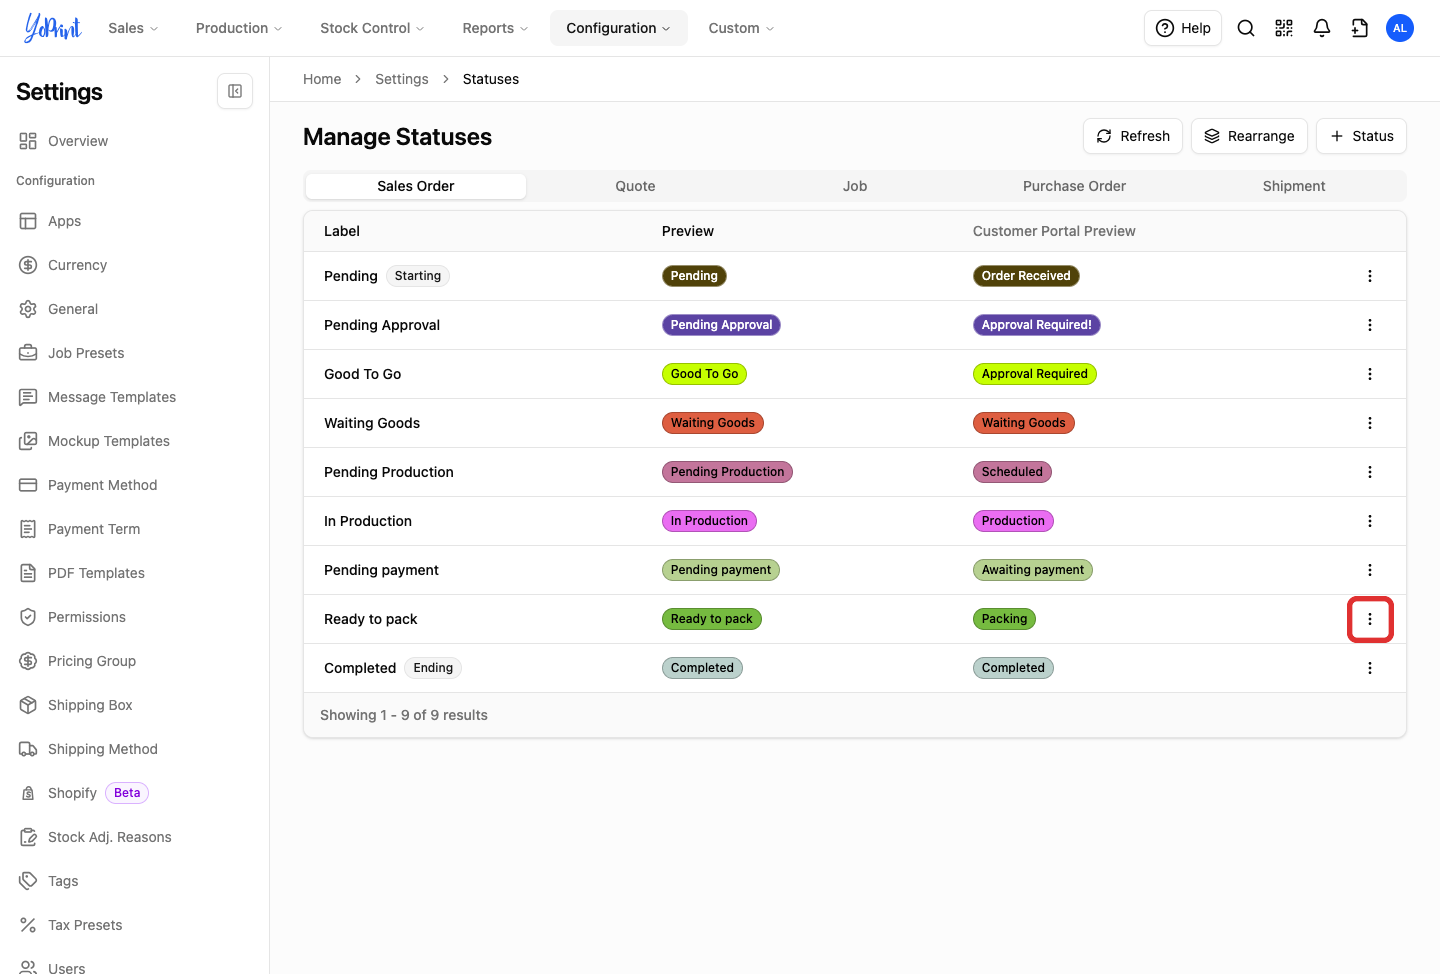Expand the Sales dropdown menu
Image resolution: width=1440 pixels, height=974 pixels.
133,28
